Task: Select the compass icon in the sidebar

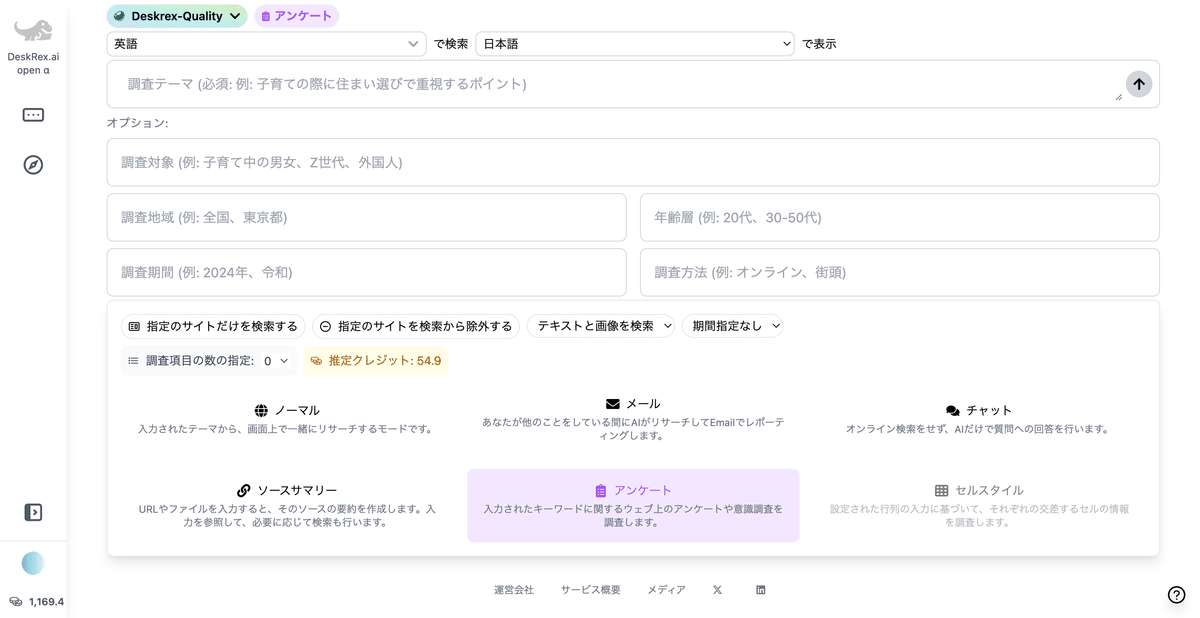Action: pos(33,164)
